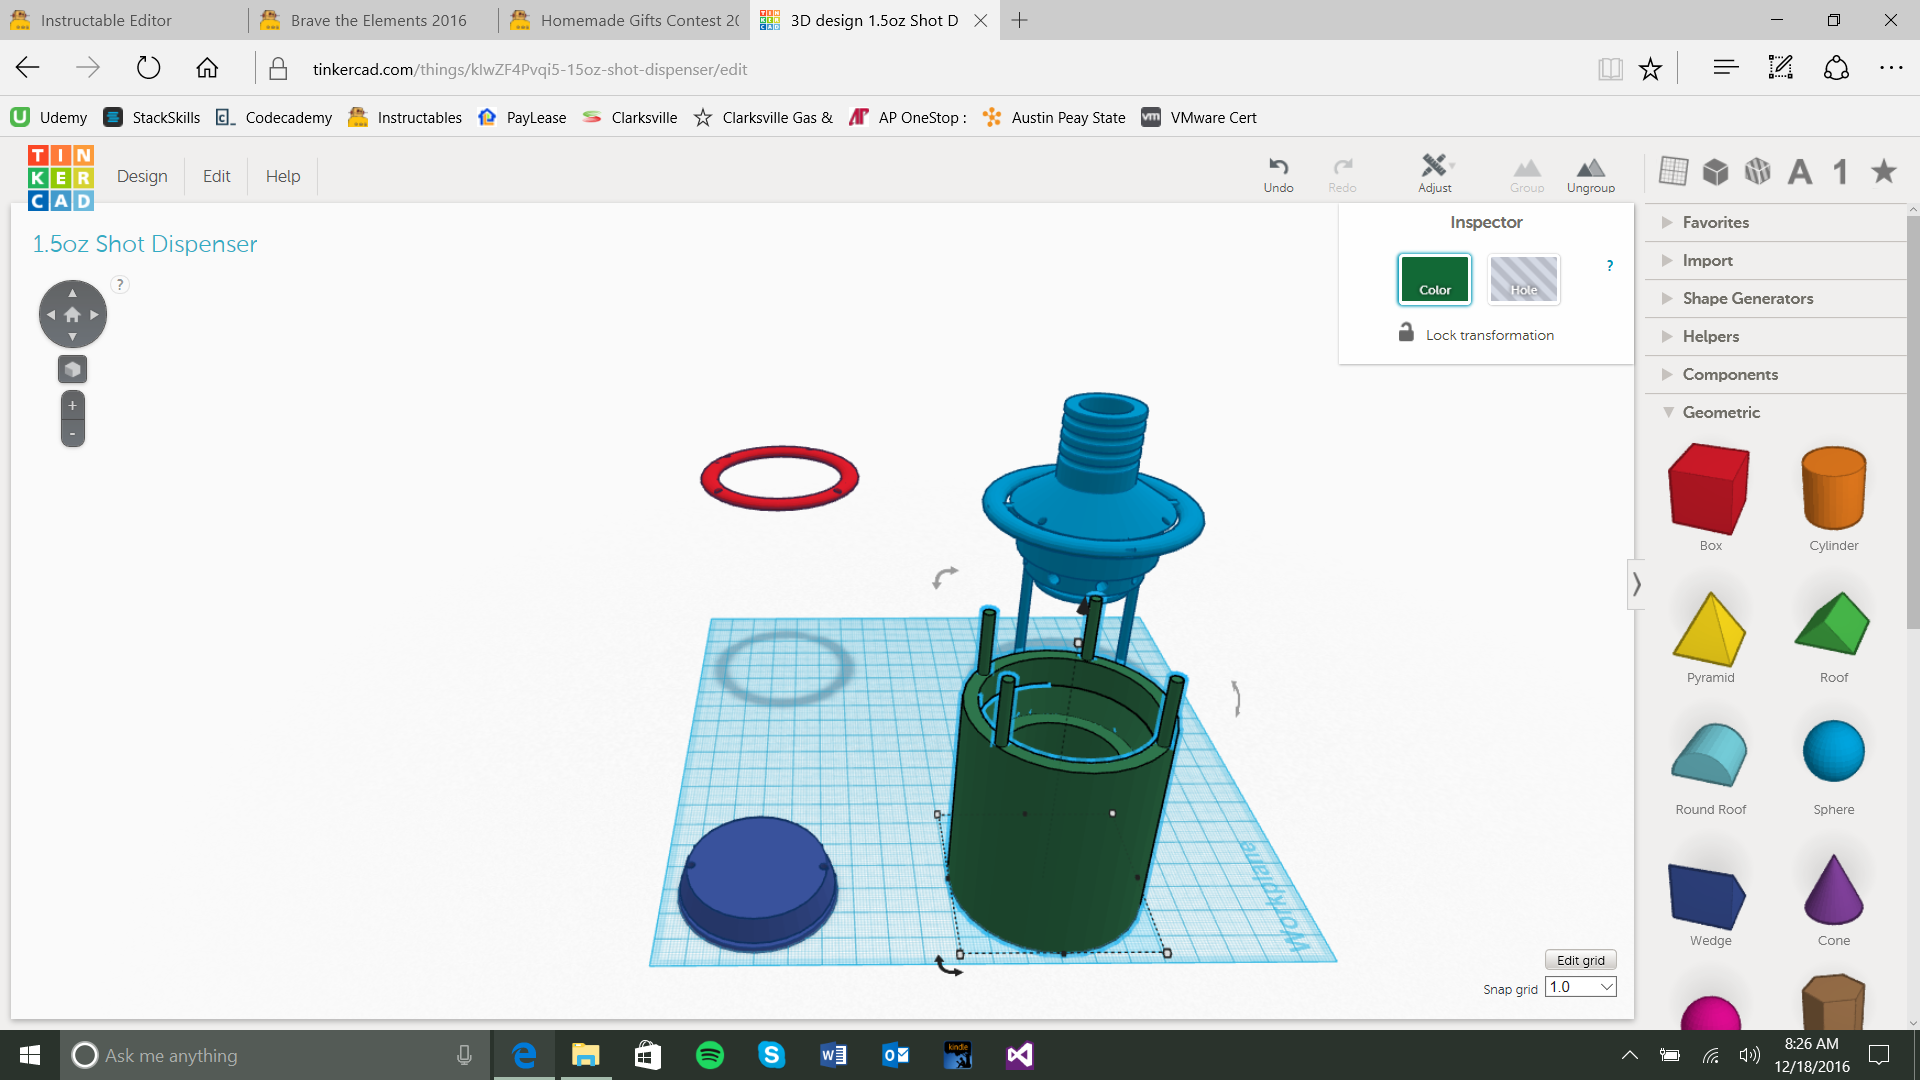Click the Ungroup icon
This screenshot has width=1920, height=1080.
[1590, 168]
